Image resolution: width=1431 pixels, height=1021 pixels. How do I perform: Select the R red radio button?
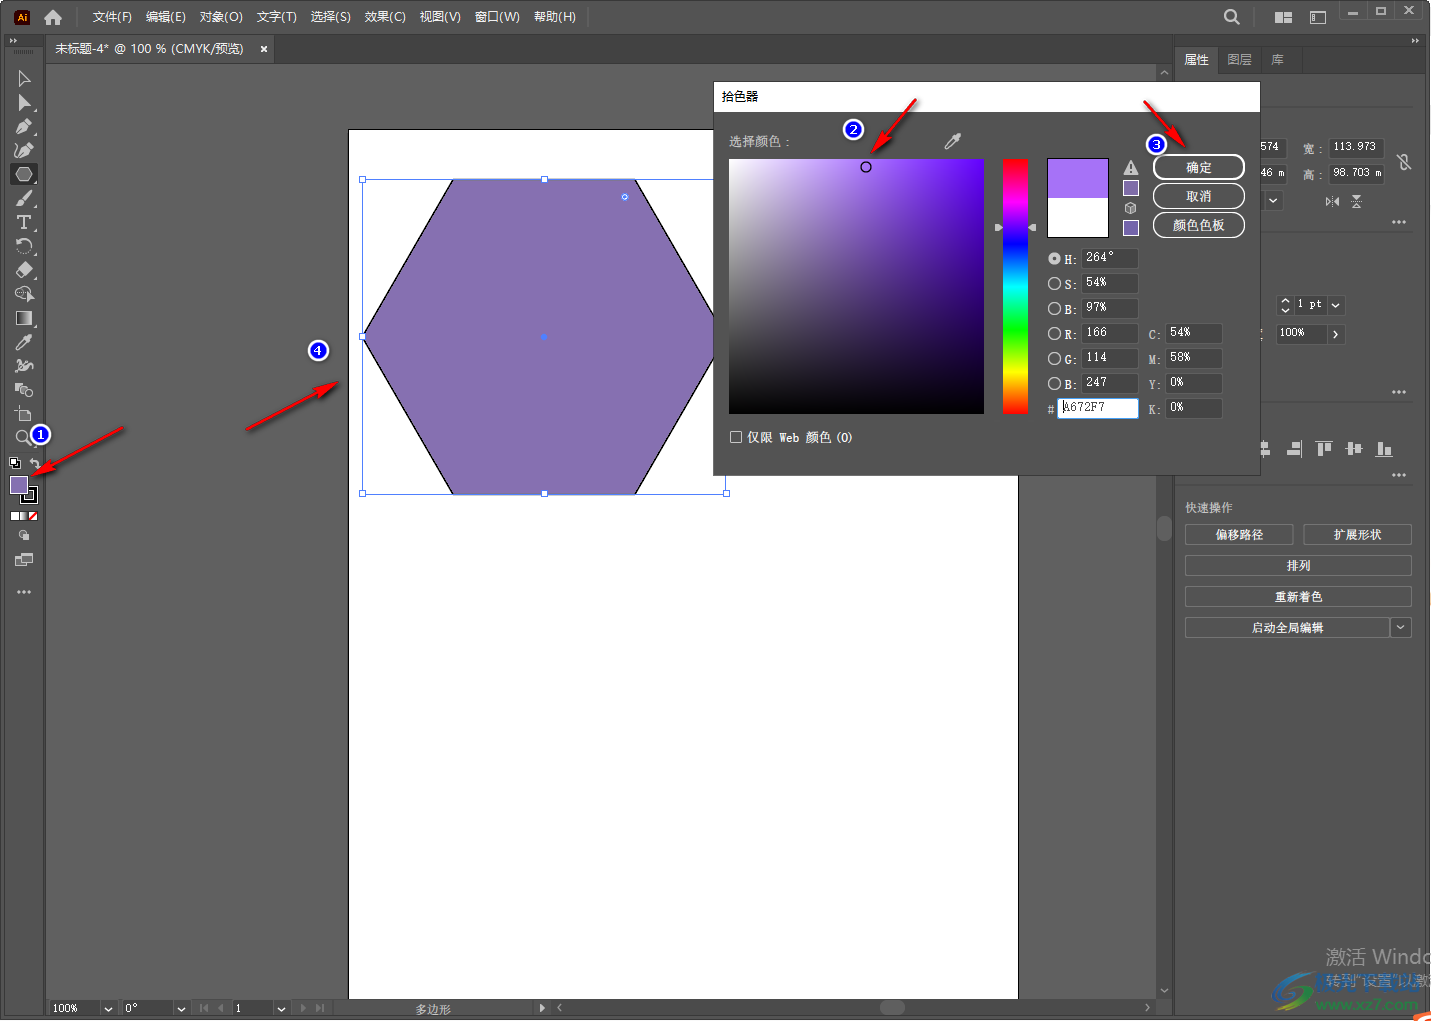click(x=1054, y=334)
